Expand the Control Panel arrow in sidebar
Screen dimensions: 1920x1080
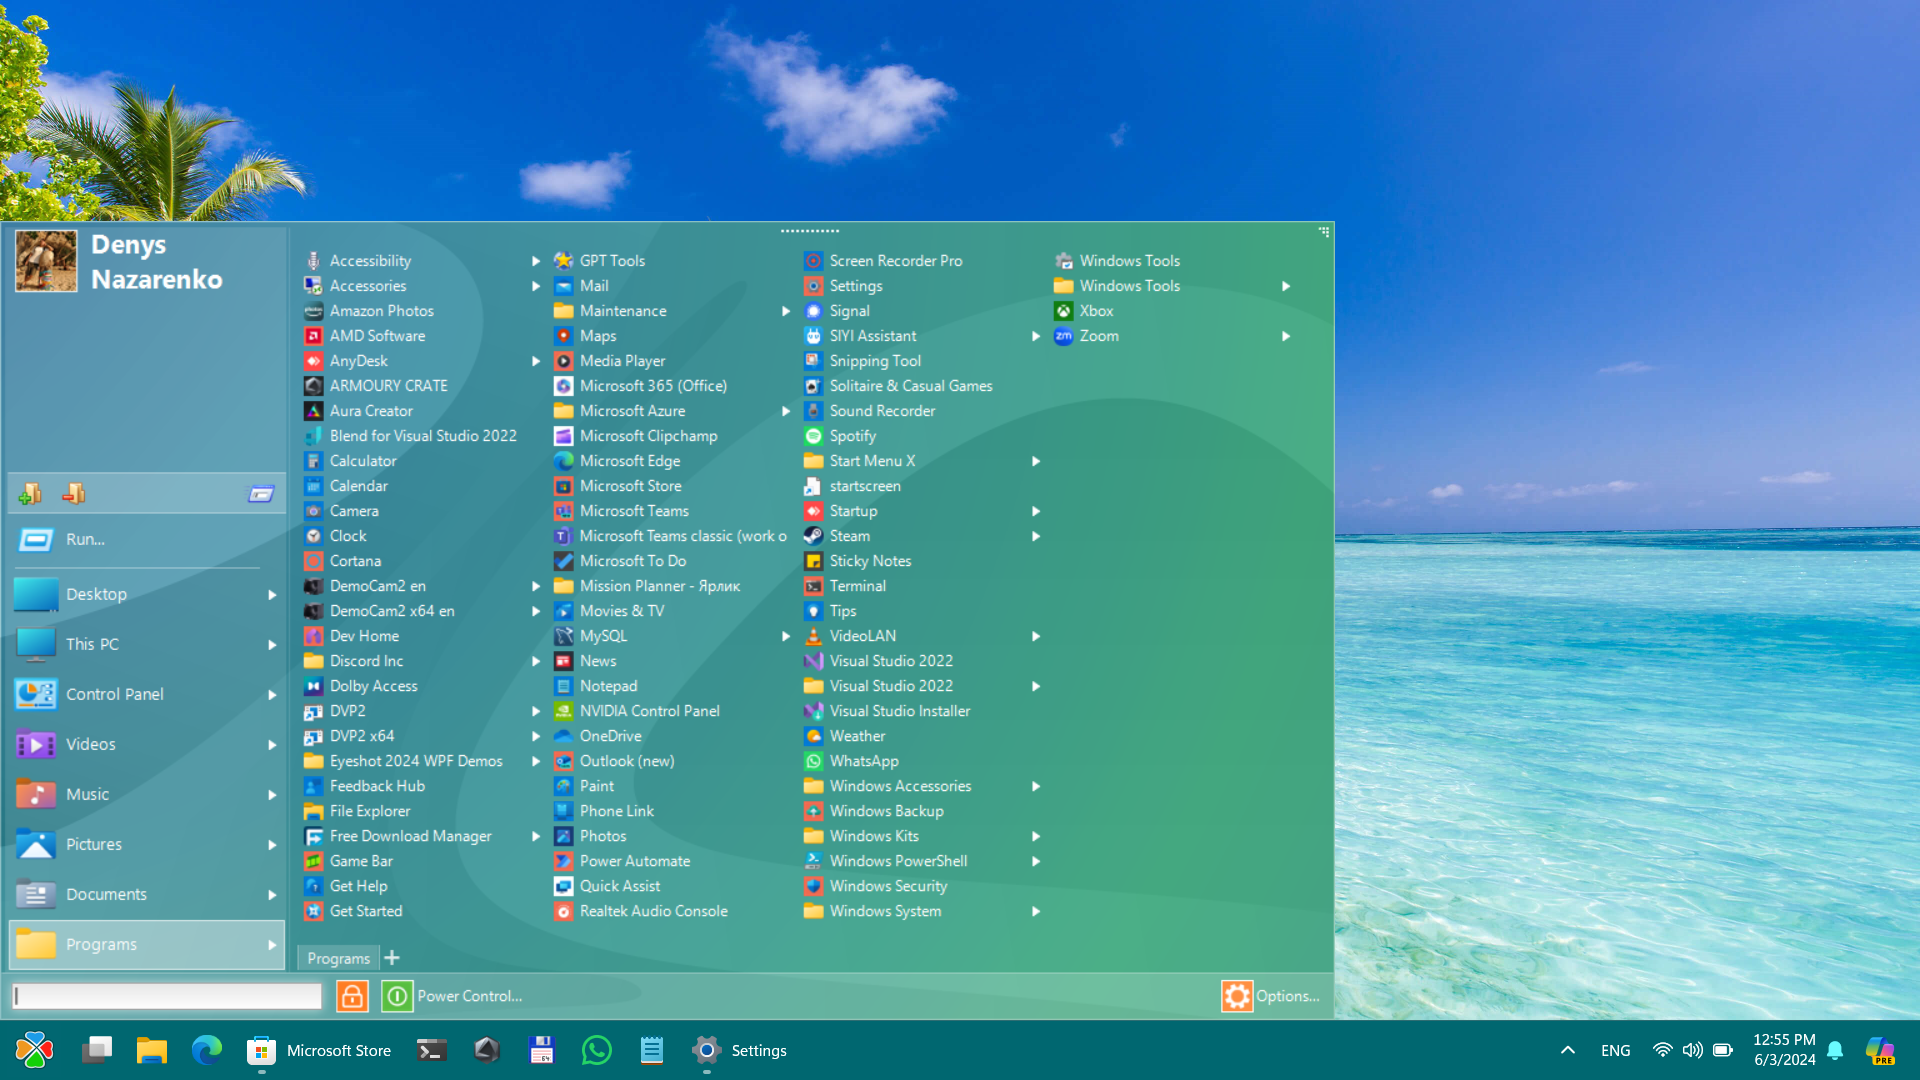coord(272,695)
